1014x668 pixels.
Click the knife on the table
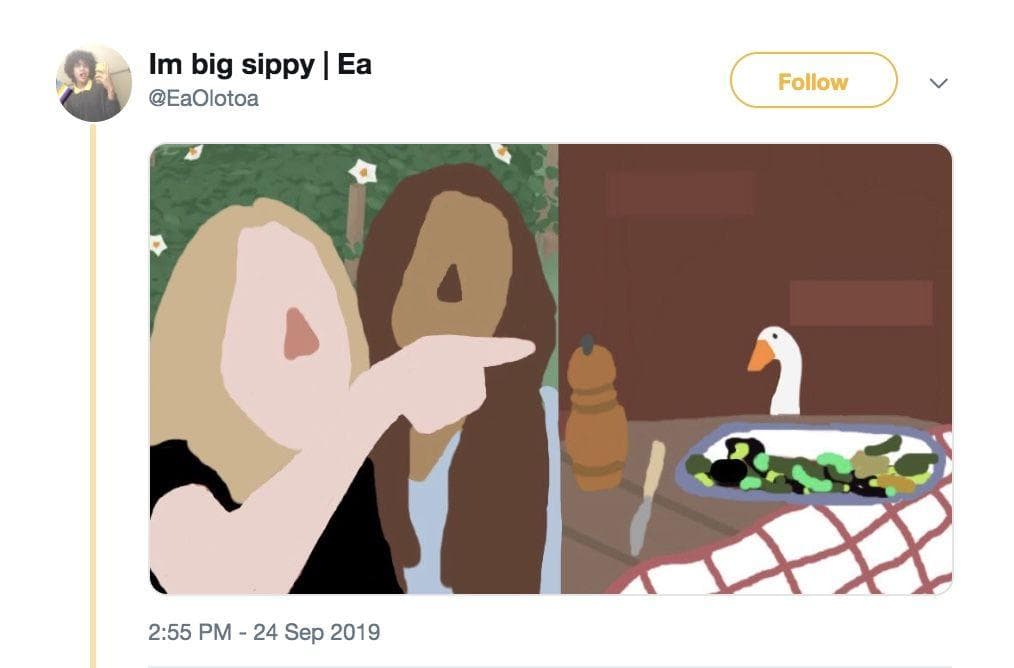[x=645, y=497]
